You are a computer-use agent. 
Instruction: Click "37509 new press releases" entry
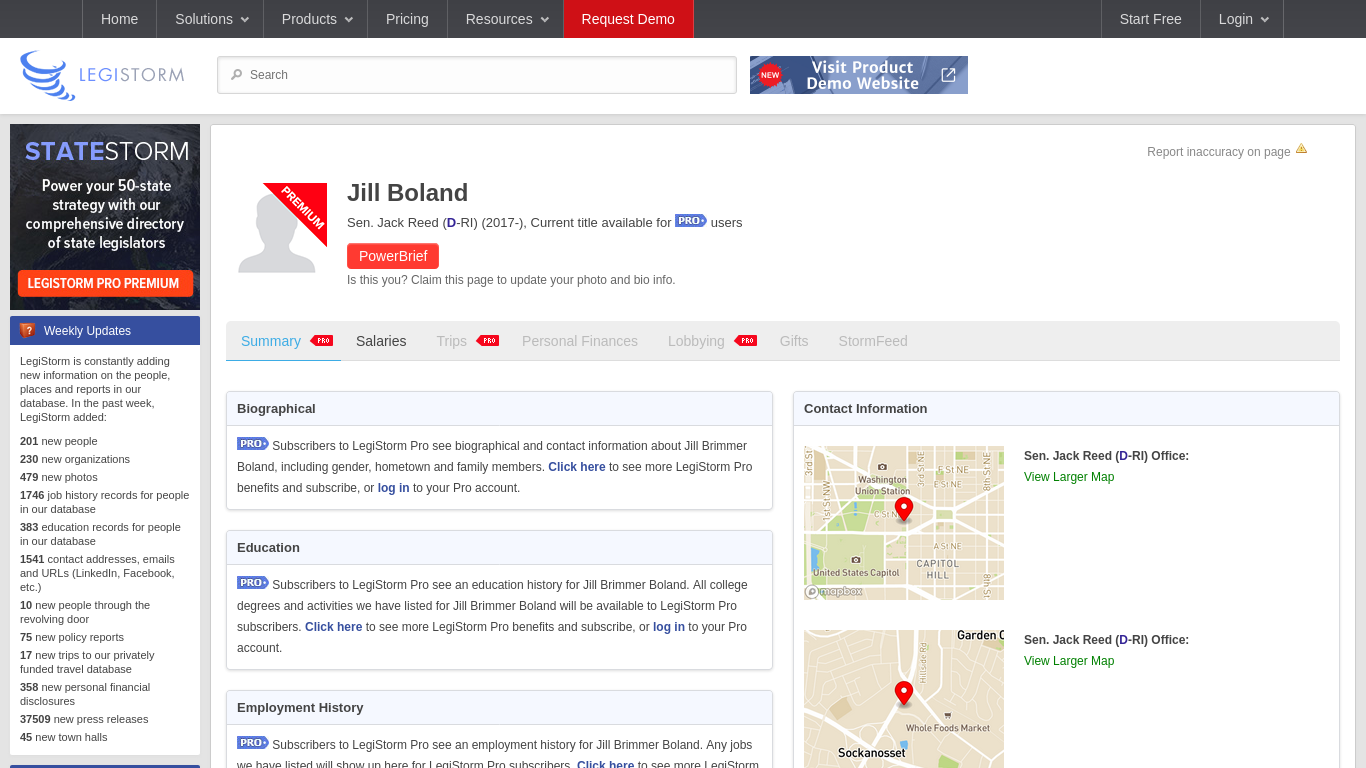click(x=84, y=719)
